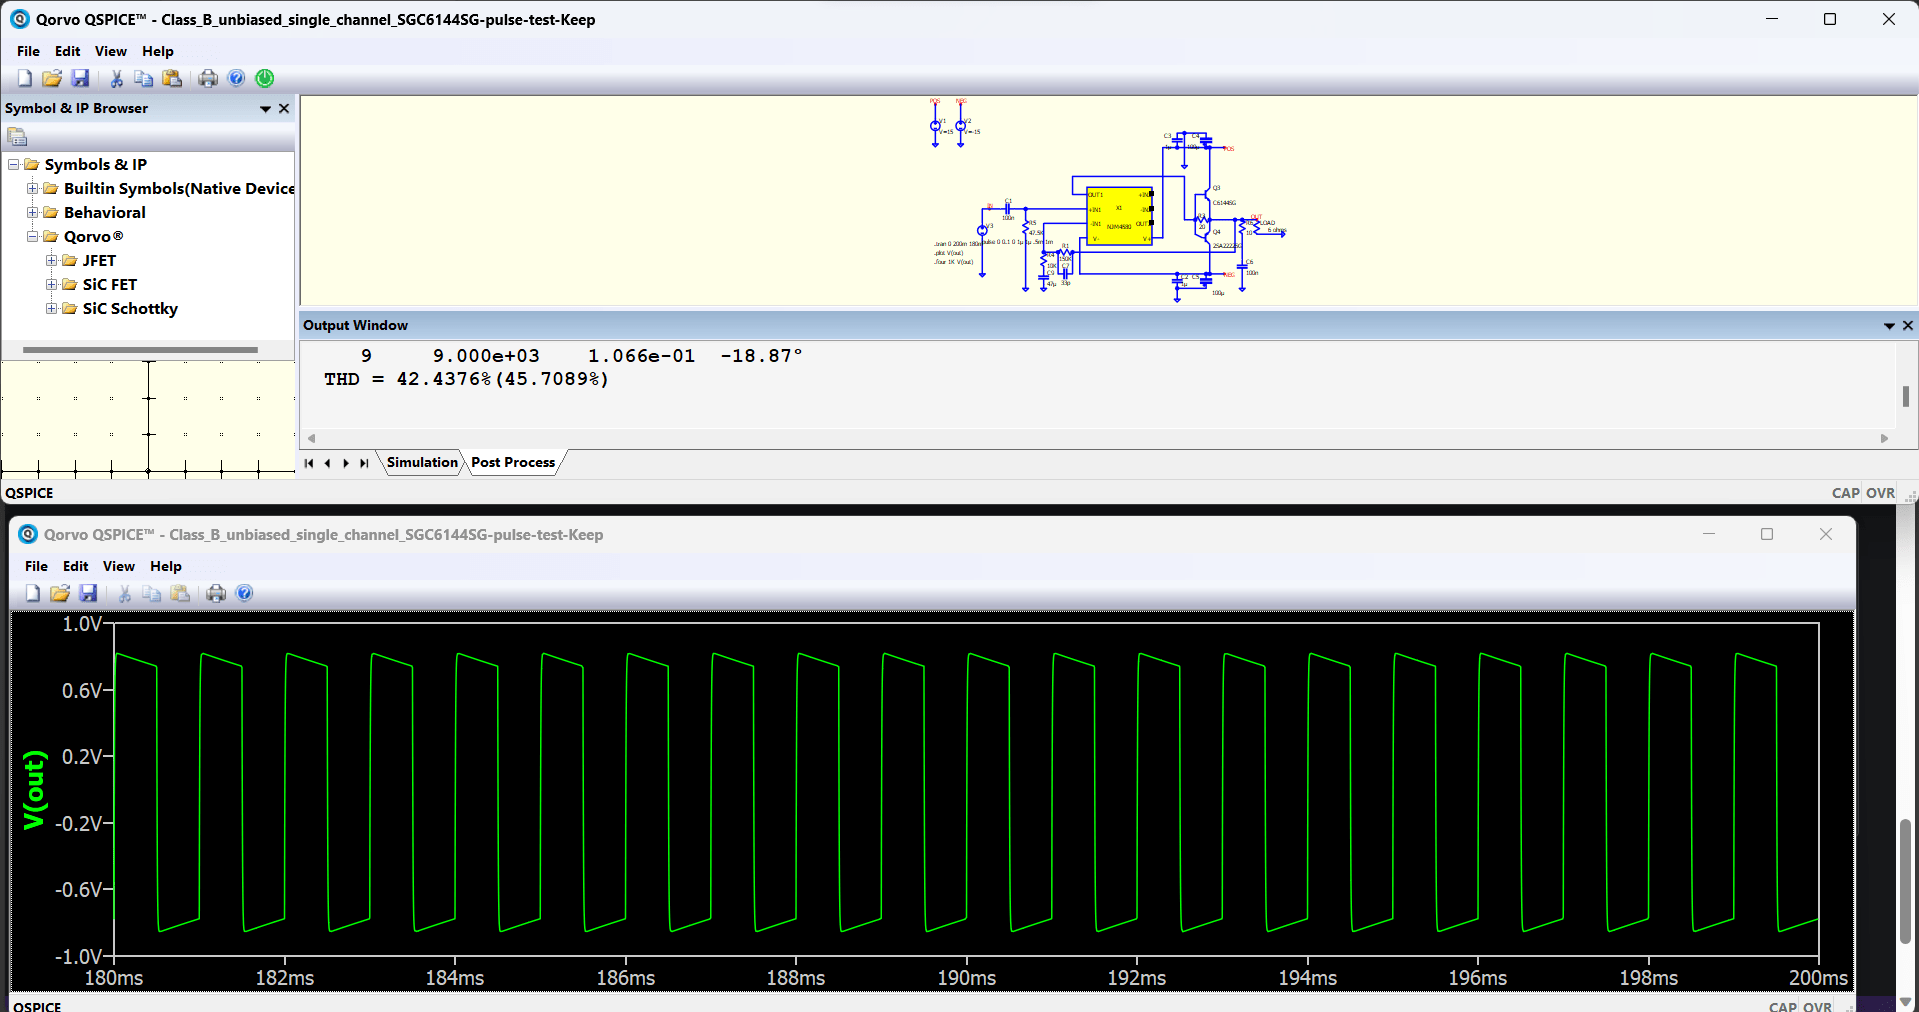Maximize the waveform window
This screenshot has height=1012, width=1919.
pyautogui.click(x=1767, y=534)
